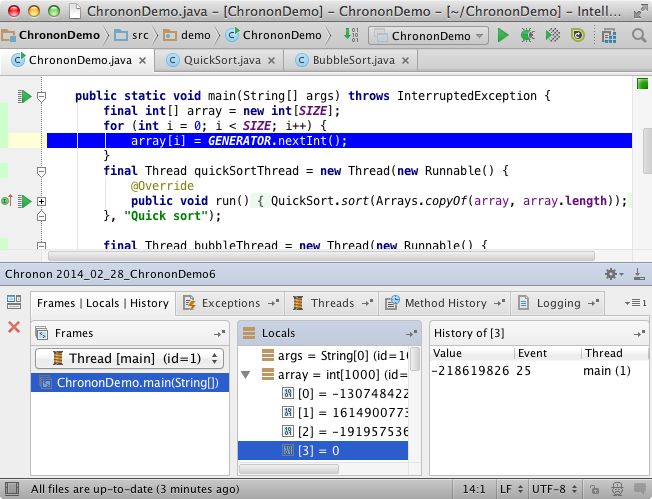Toggle code fold at run() method
This screenshot has height=499, width=652.
(x=42, y=201)
